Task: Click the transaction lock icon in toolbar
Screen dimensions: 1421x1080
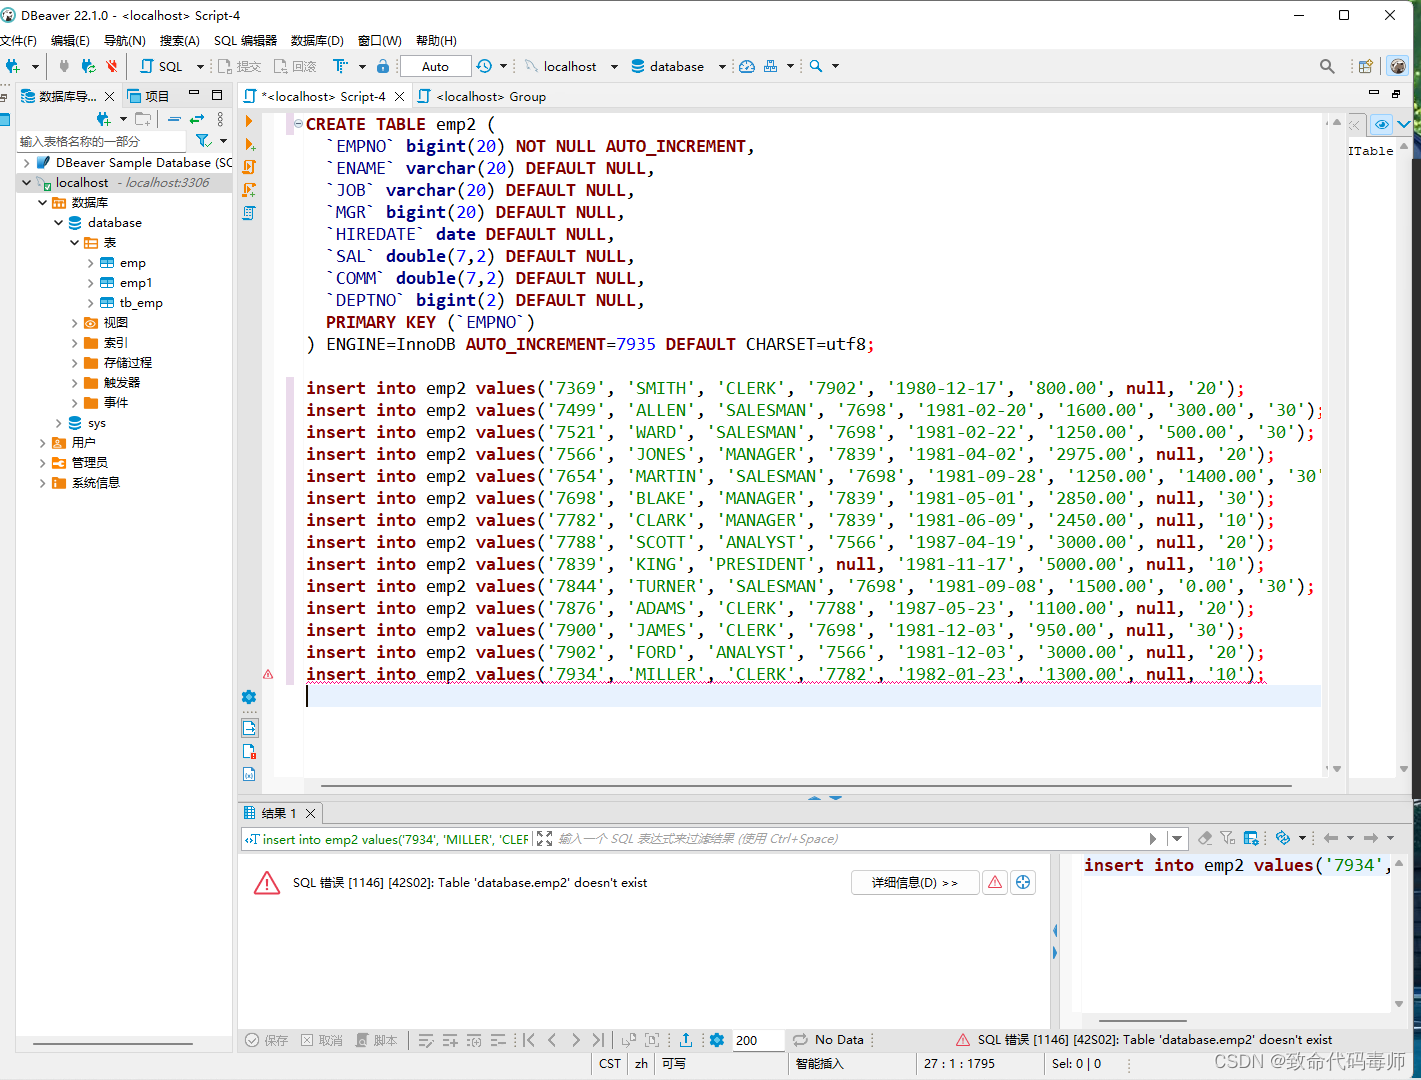Action: 382,66
